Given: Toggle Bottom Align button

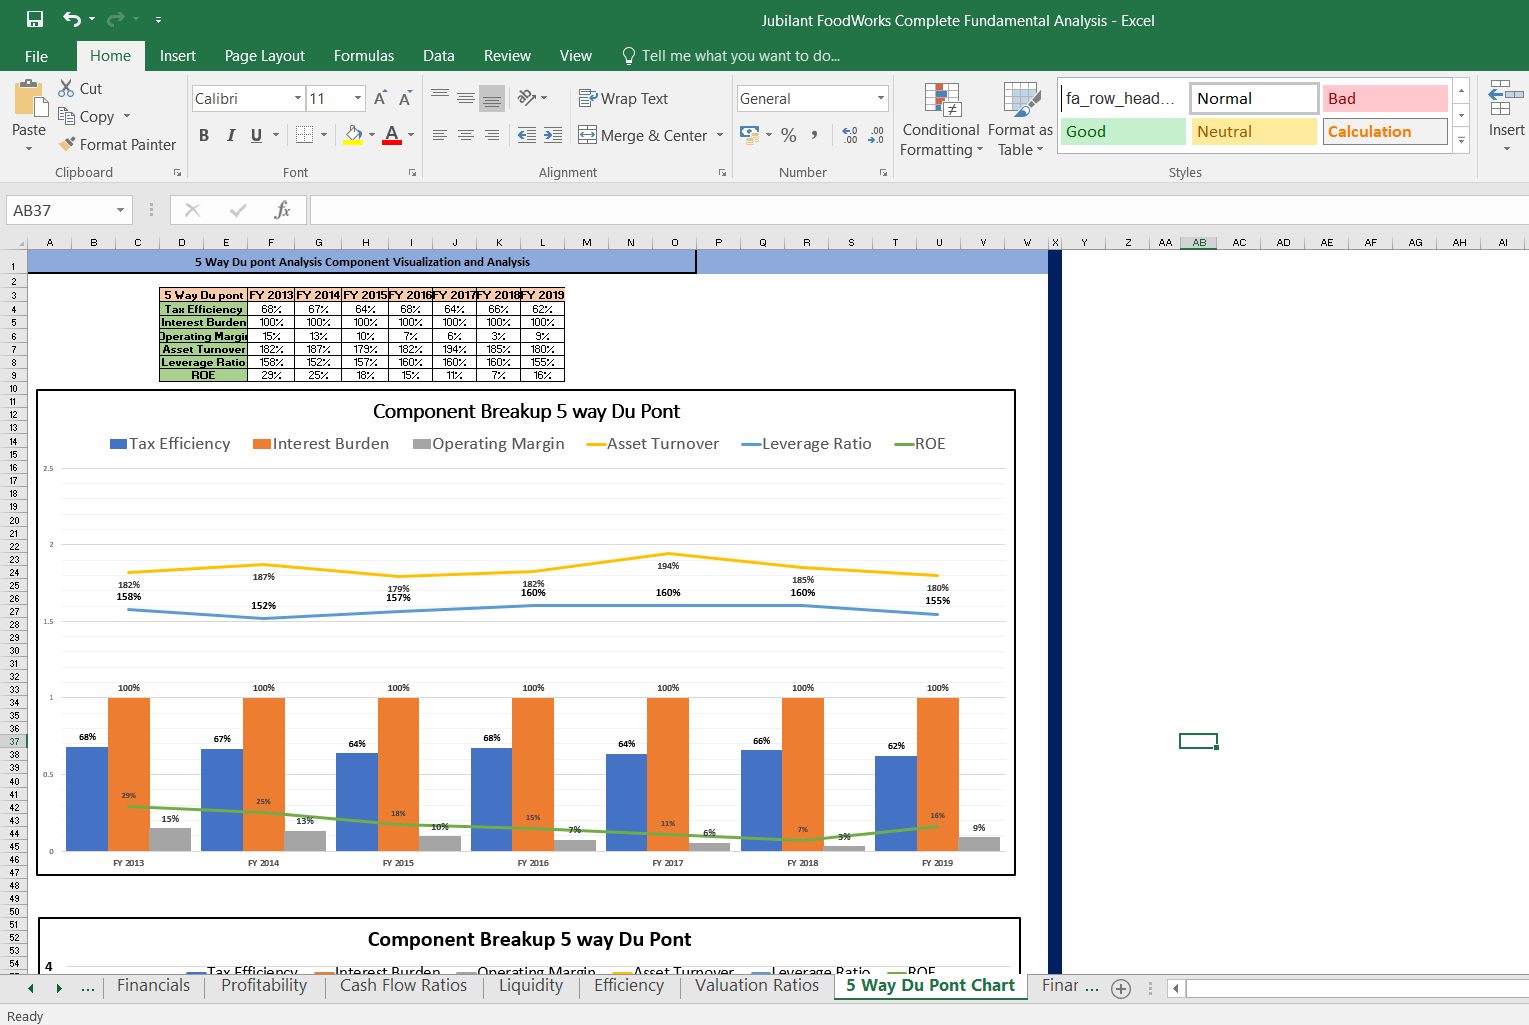Looking at the screenshot, I should tap(491, 97).
